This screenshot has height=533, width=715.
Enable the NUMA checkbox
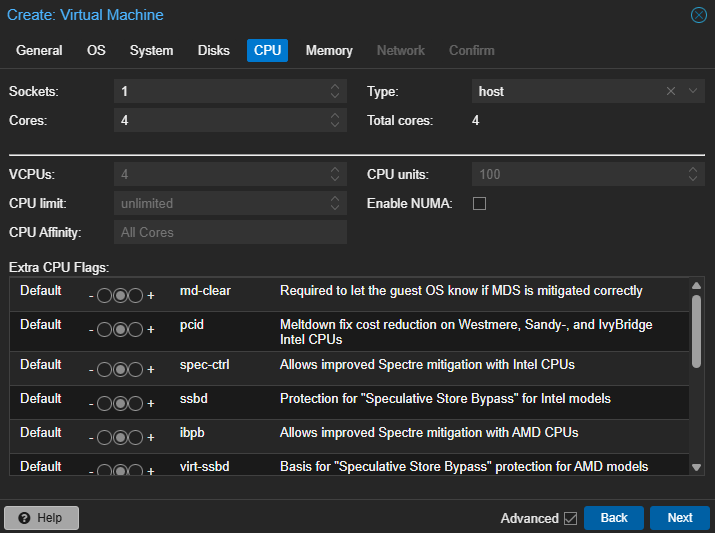[x=479, y=203]
